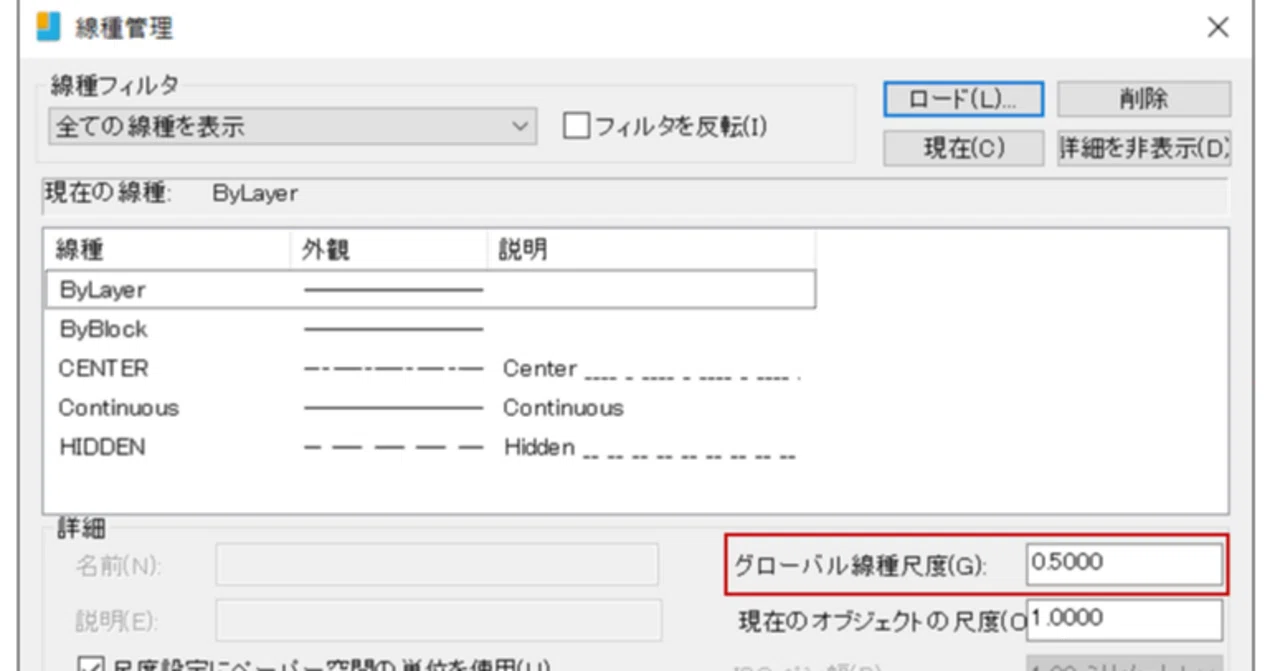The width and height of the screenshot is (1280, 671).
Task: Click the ロード(L)... button
Action: pyautogui.click(x=963, y=100)
